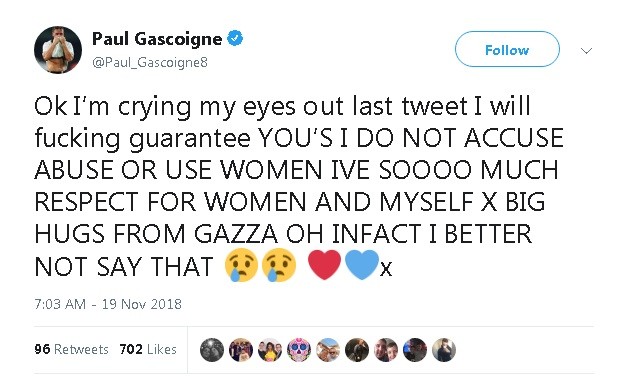
Task: Click the first crying face emoji
Action: (x=241, y=265)
